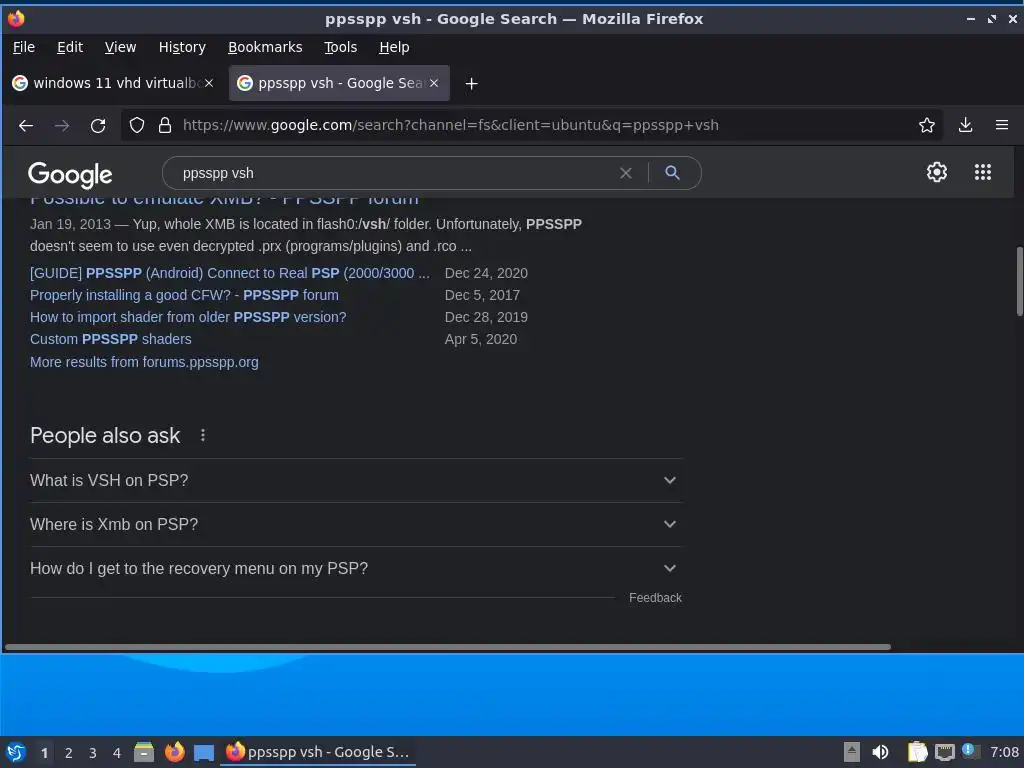1024x768 pixels.
Task: Switch to virtual desktop 4
Action: coord(117,753)
